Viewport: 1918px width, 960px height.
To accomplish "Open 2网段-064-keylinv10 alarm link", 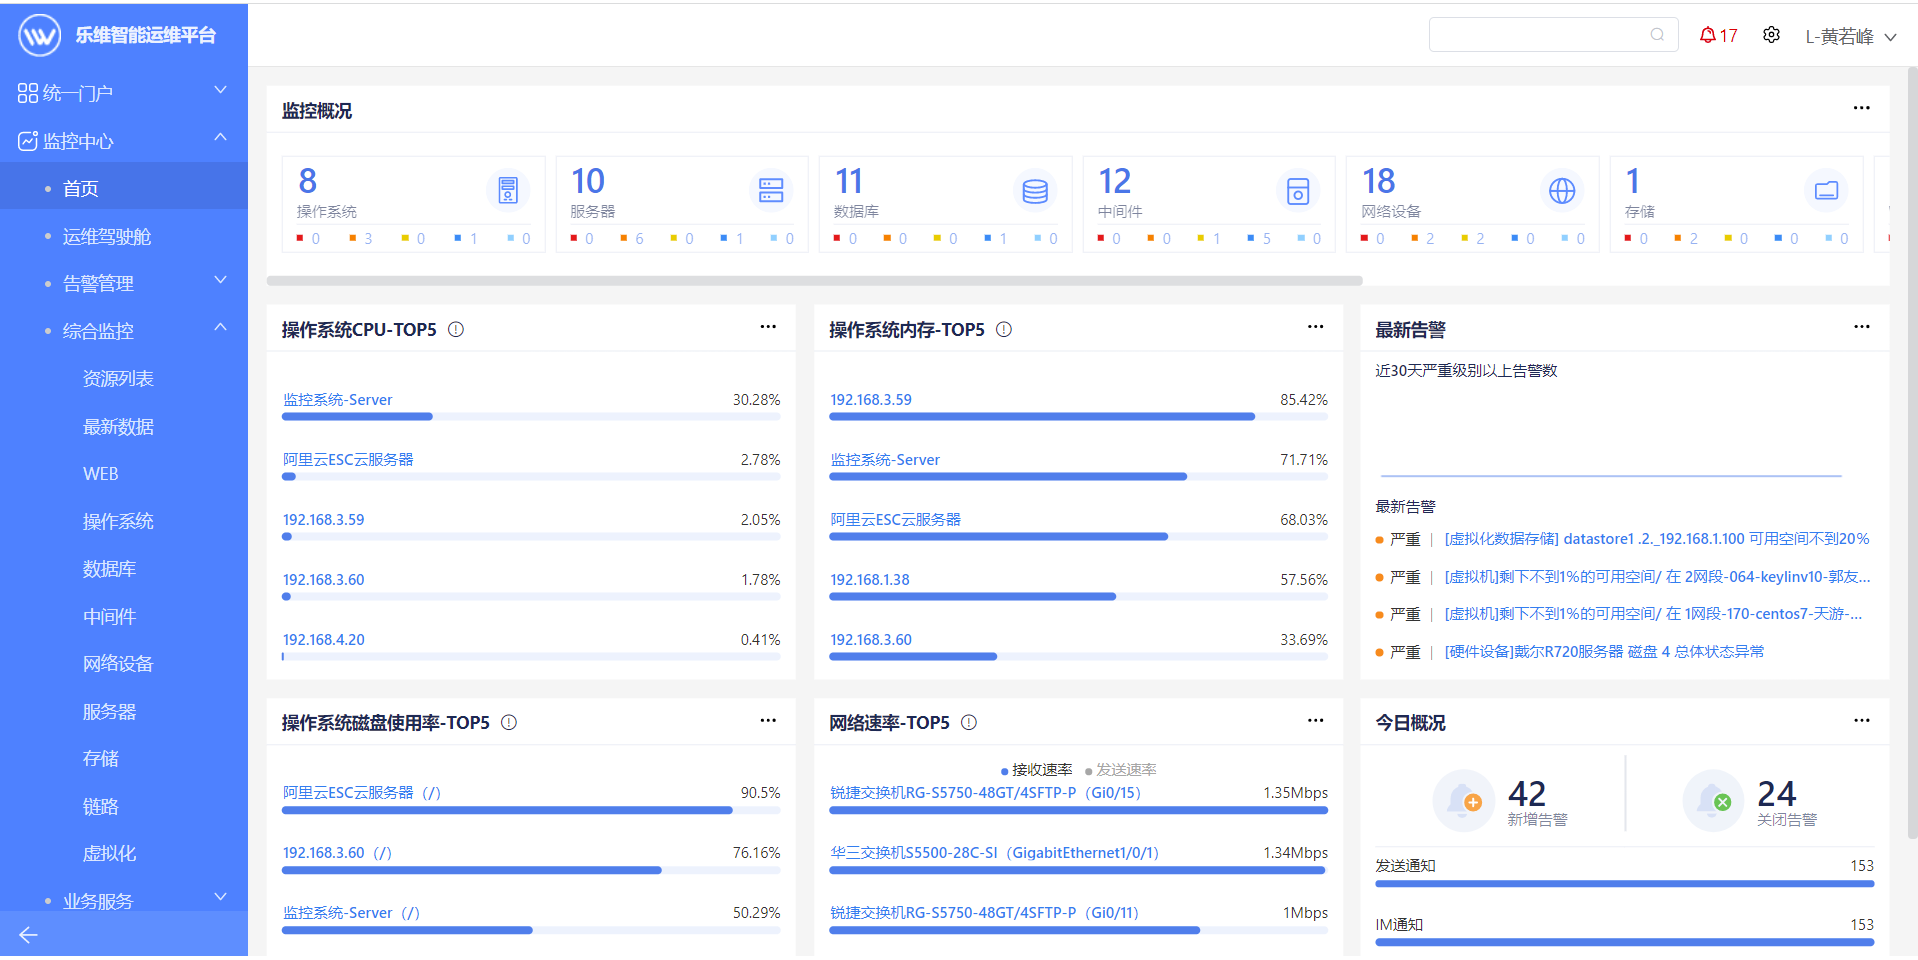I will [x=1657, y=577].
